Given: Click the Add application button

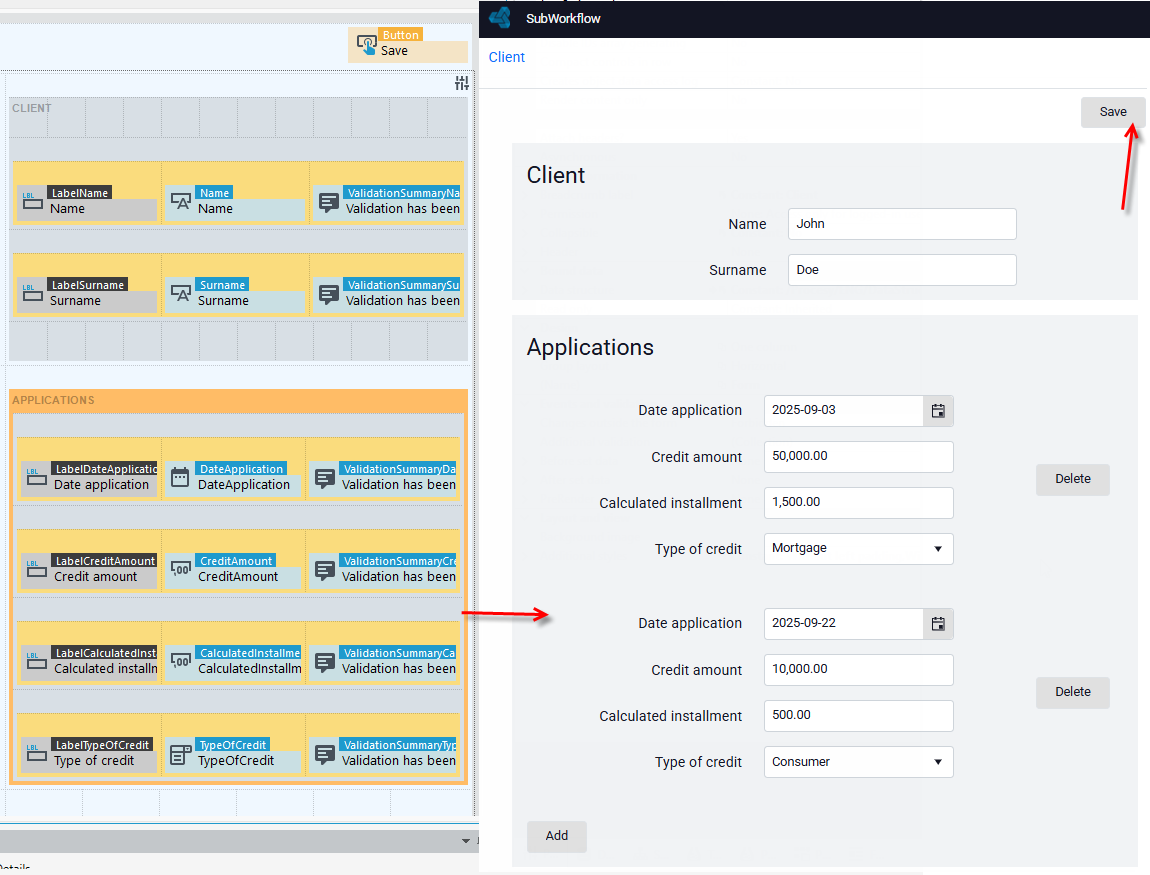Looking at the screenshot, I should click(x=557, y=836).
